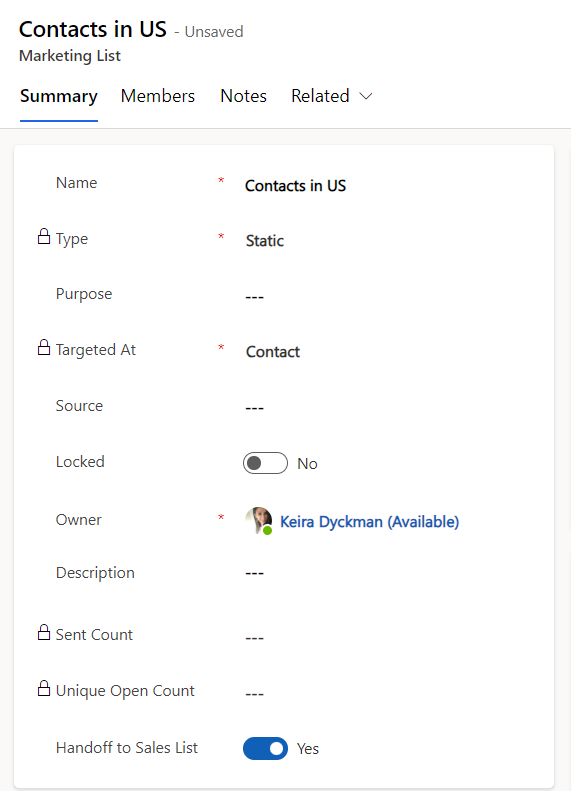This screenshot has height=791, width=571.
Task: Click the lock icon beside Unique Open Count
Action: 44,688
